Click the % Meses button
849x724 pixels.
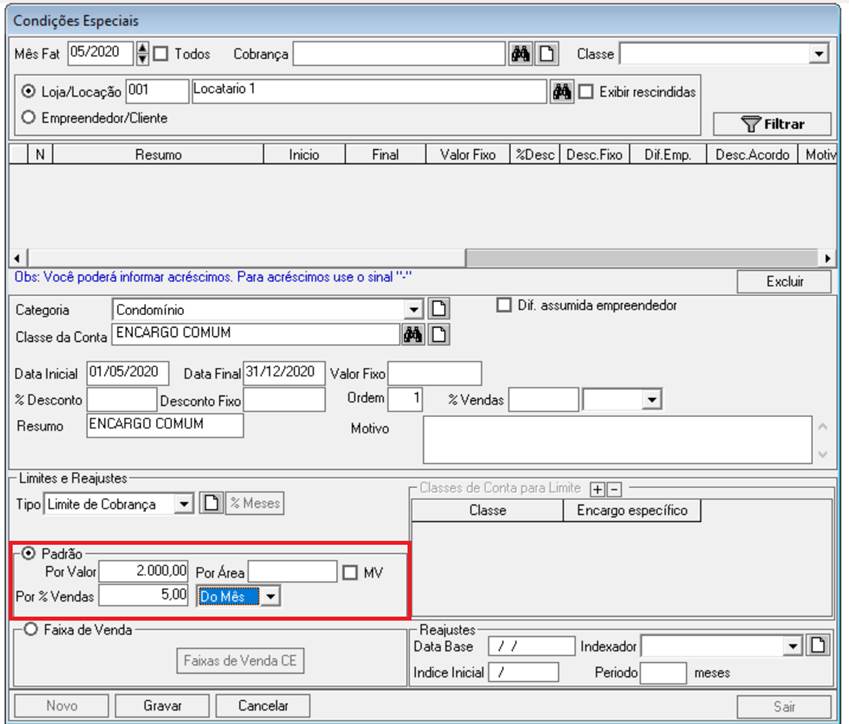pos(255,503)
